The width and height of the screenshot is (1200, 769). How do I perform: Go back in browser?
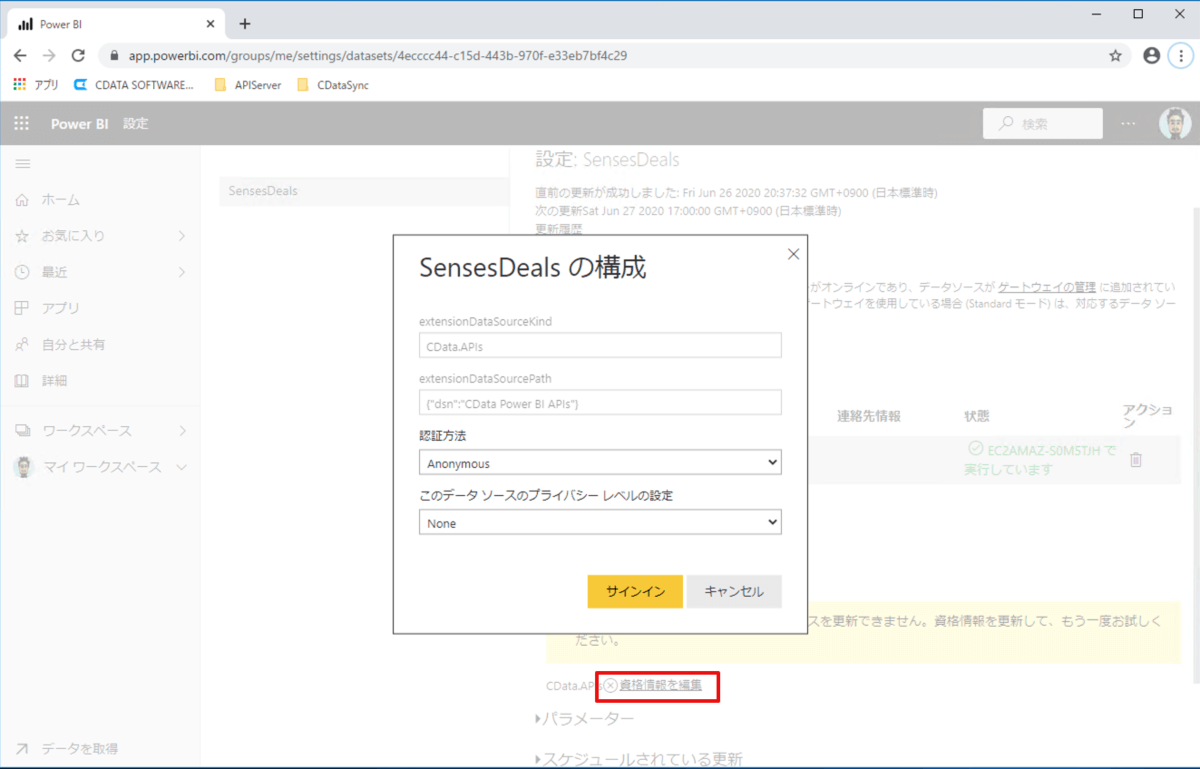coord(20,56)
